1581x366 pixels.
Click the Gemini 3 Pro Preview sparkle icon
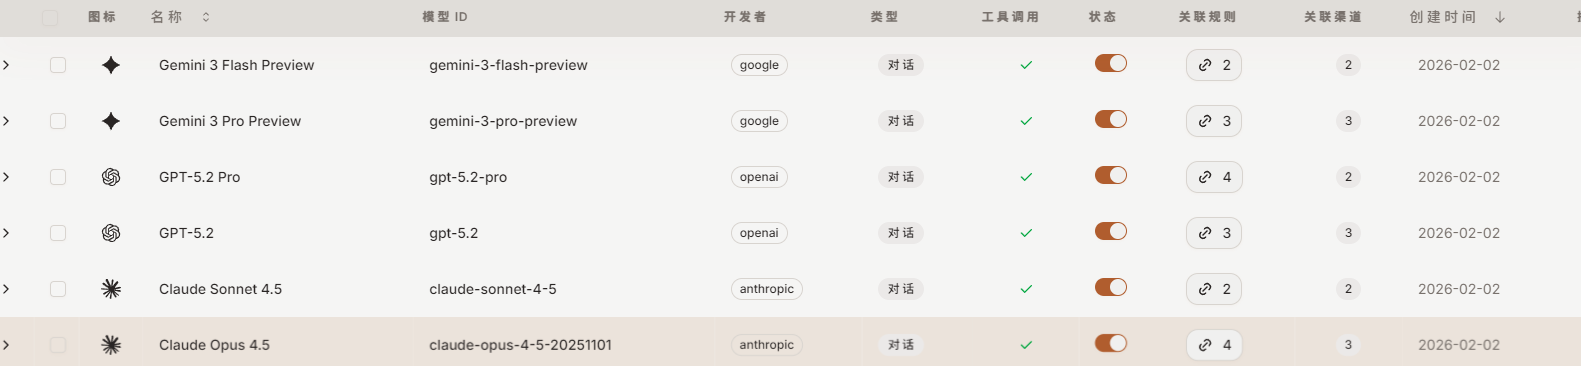pyautogui.click(x=111, y=121)
